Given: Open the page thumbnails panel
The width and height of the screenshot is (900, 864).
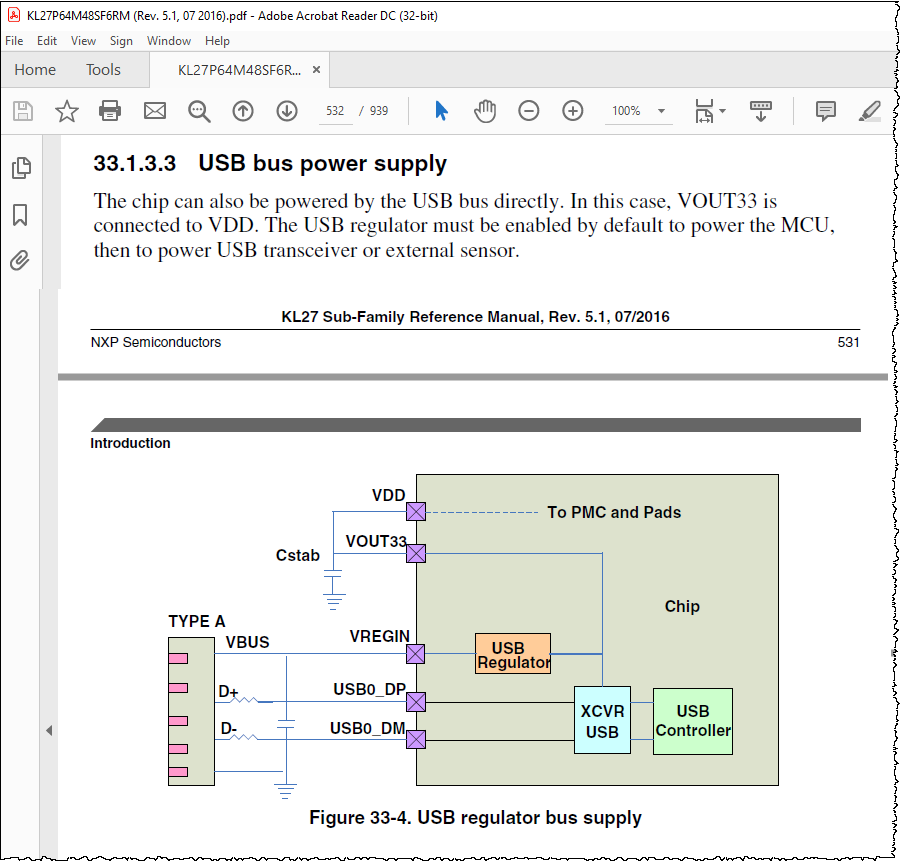Looking at the screenshot, I should click(21, 168).
